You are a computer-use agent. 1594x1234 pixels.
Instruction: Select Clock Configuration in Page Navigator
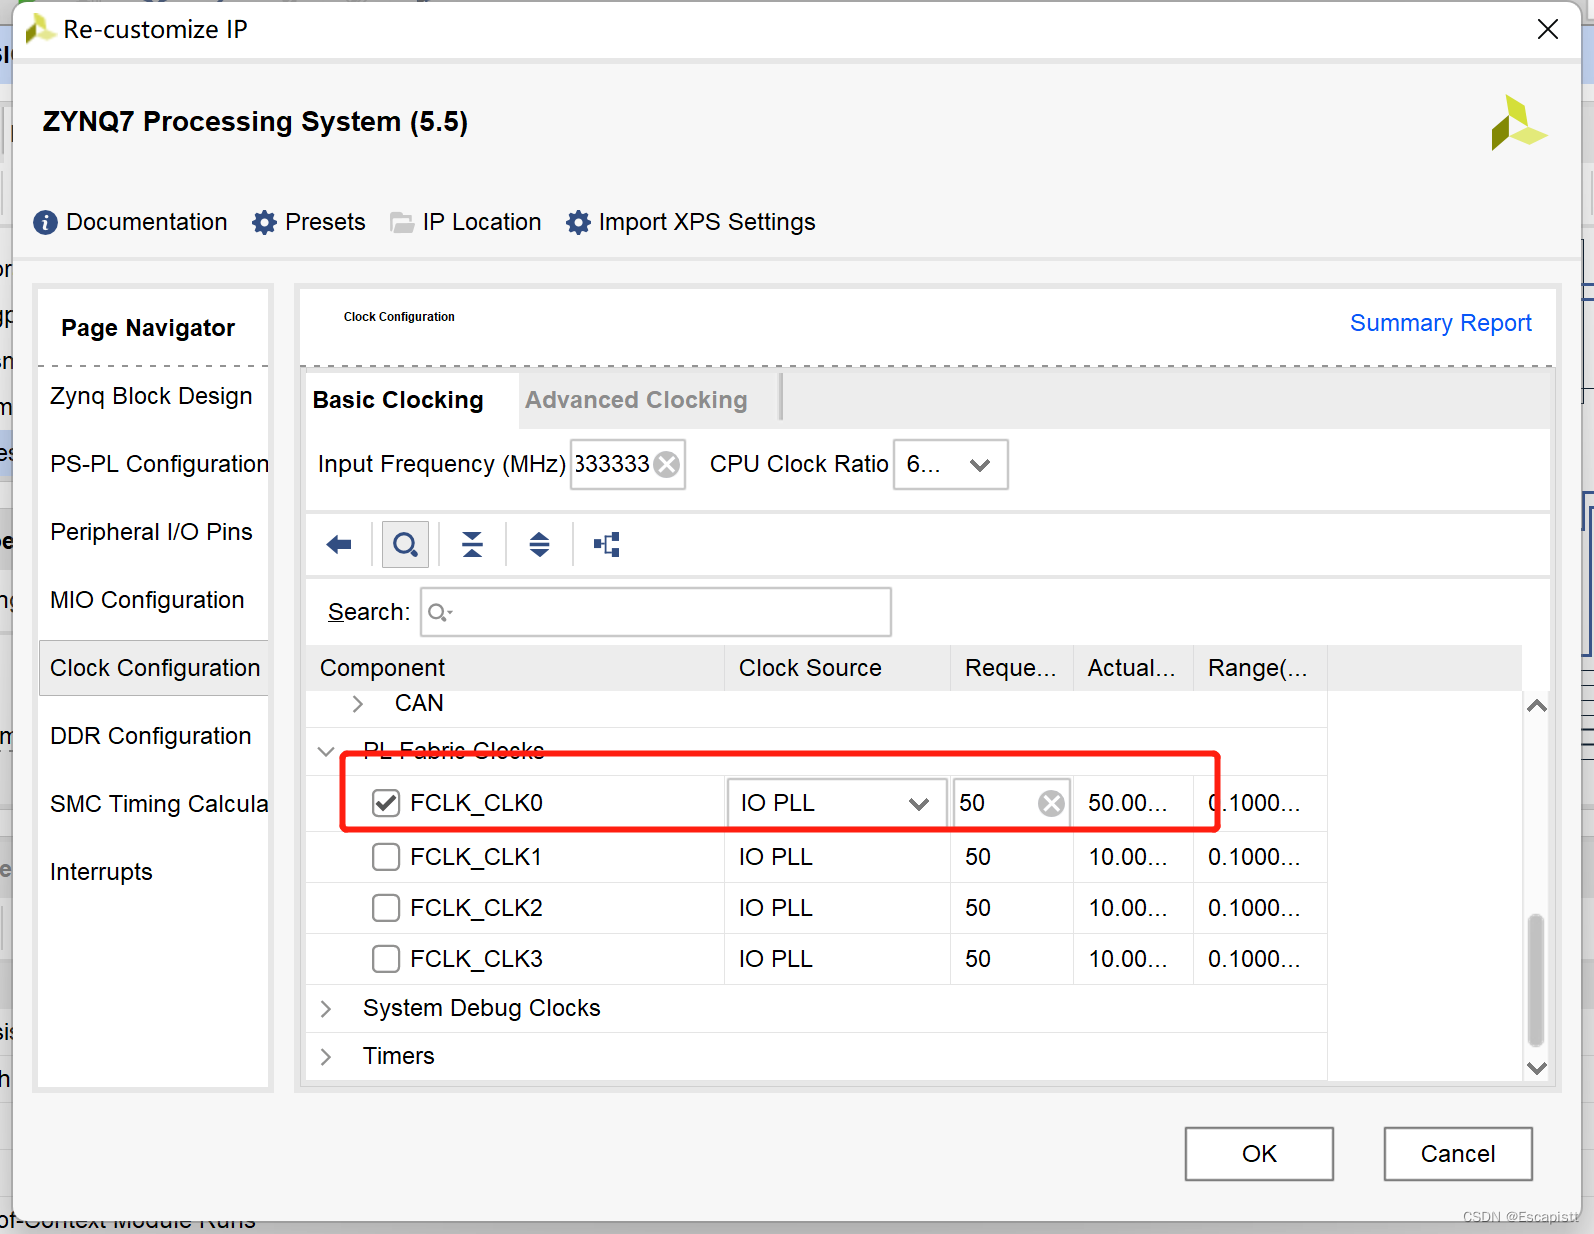click(x=154, y=668)
